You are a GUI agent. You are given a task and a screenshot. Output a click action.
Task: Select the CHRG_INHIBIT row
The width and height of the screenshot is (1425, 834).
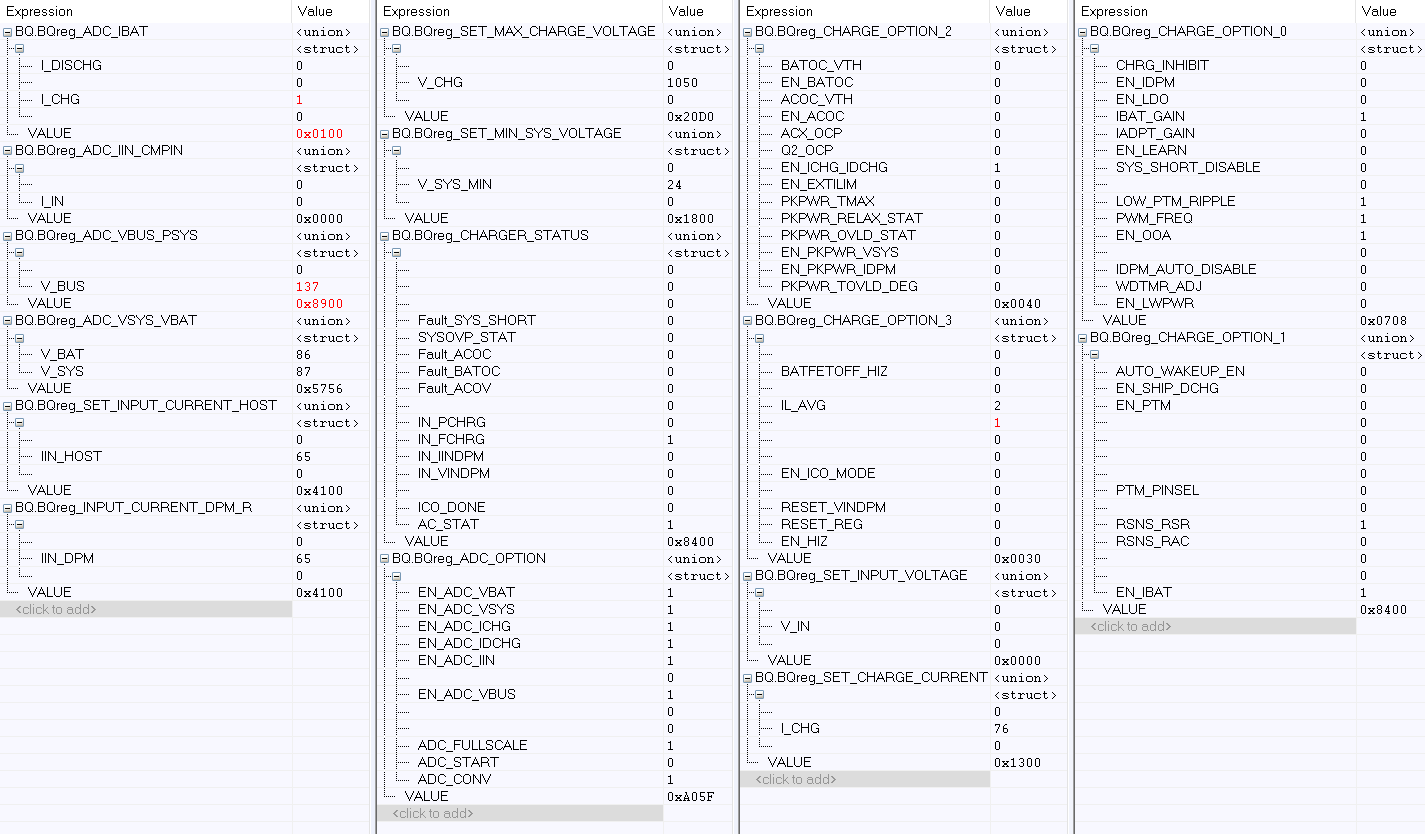[1250, 66]
